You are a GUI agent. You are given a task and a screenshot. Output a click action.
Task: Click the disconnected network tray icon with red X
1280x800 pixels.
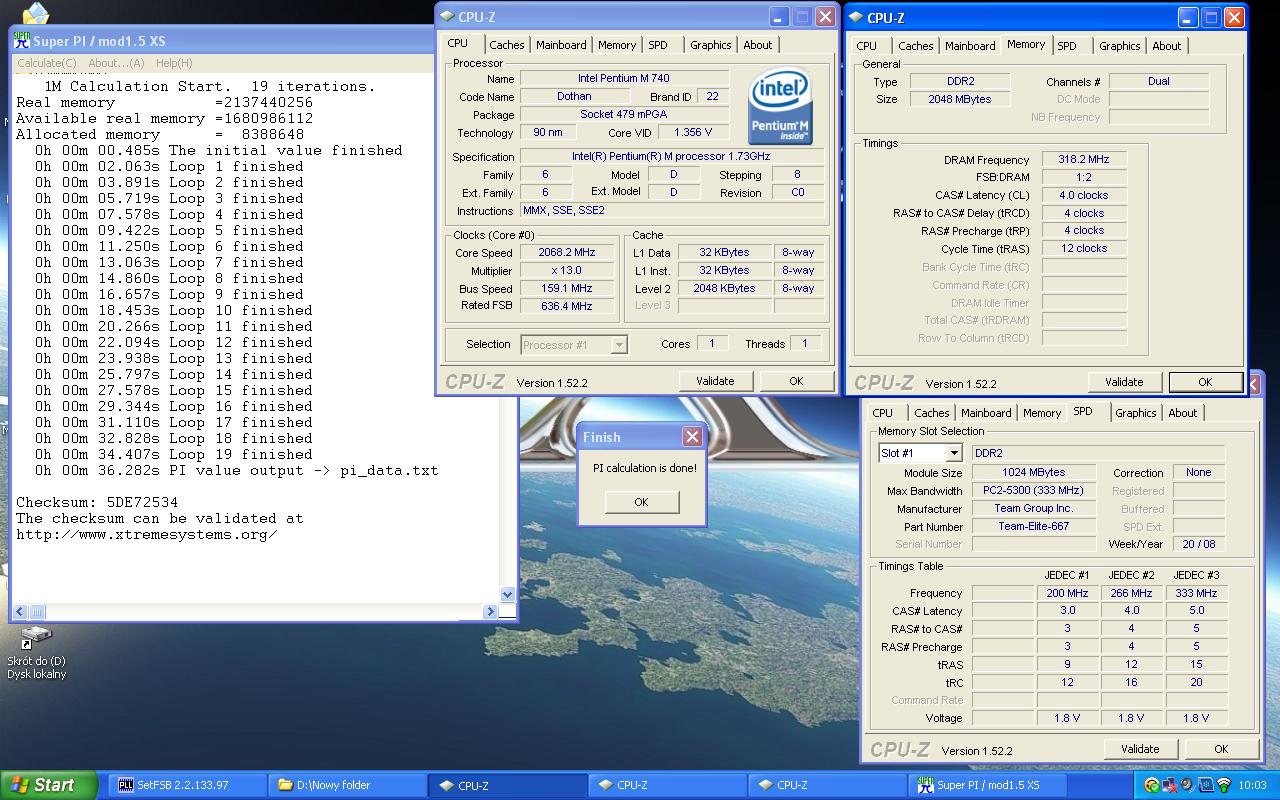(1170, 785)
